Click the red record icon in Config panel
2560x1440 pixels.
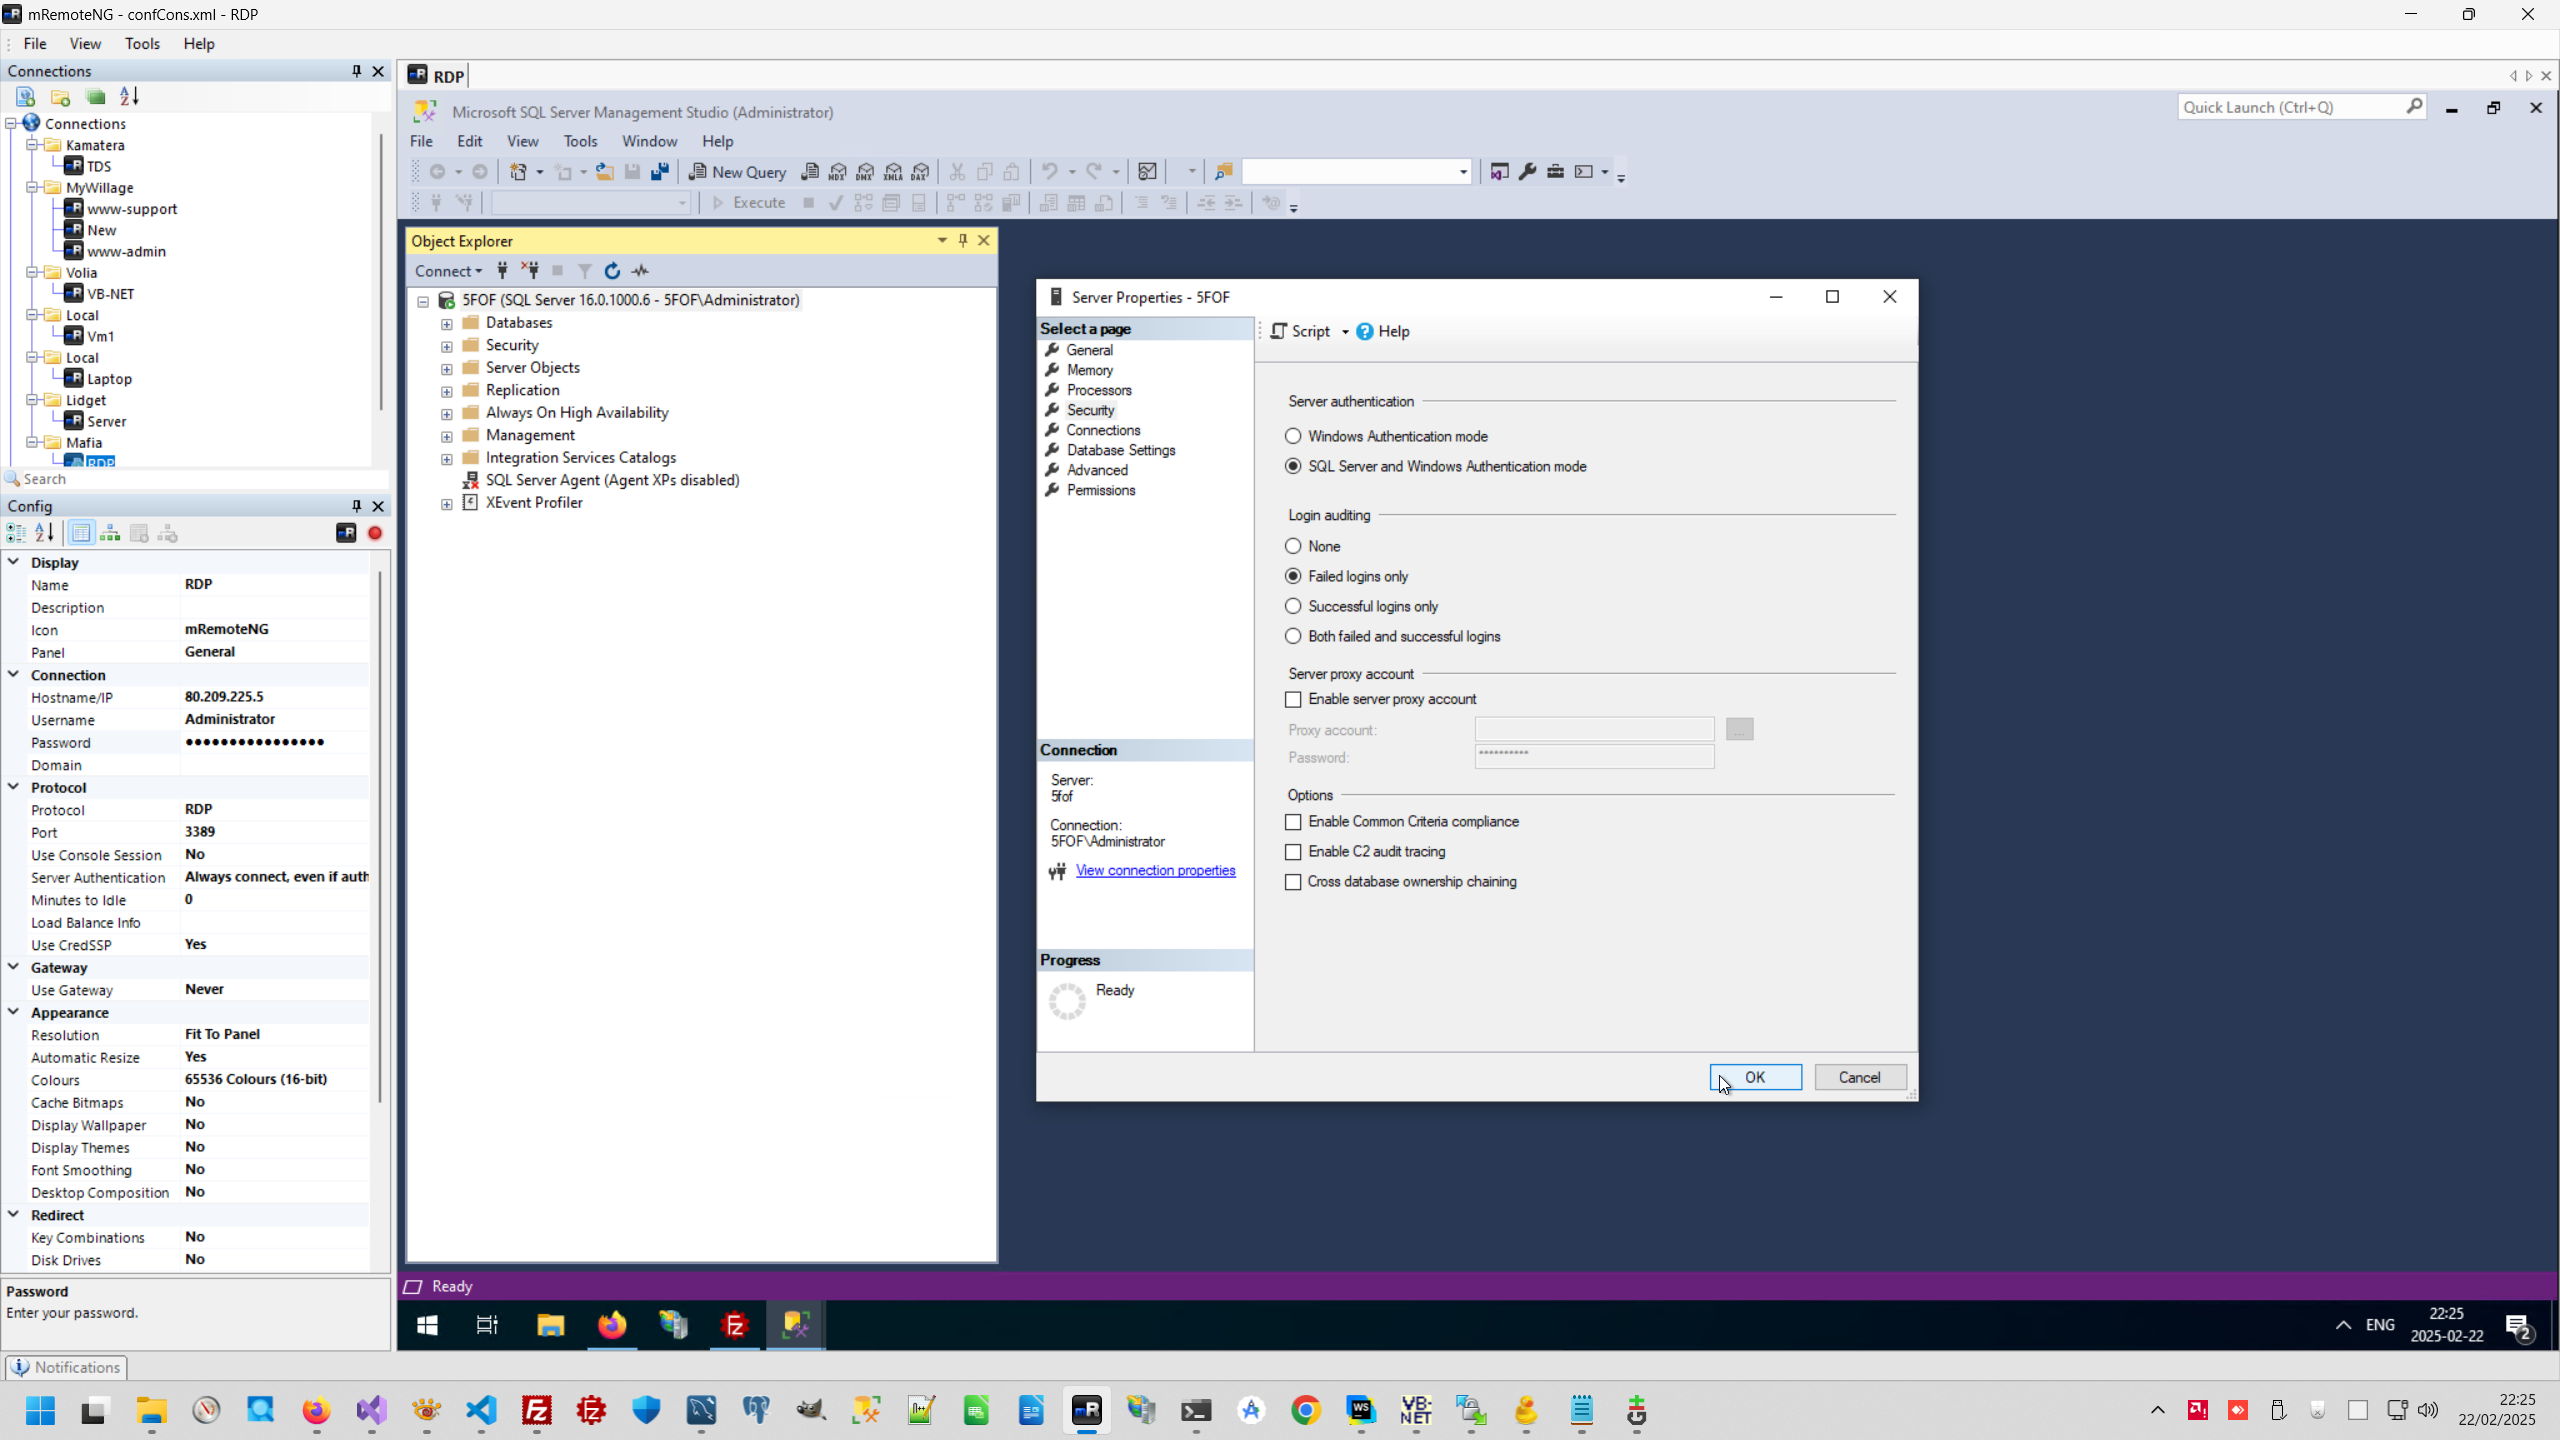(375, 533)
